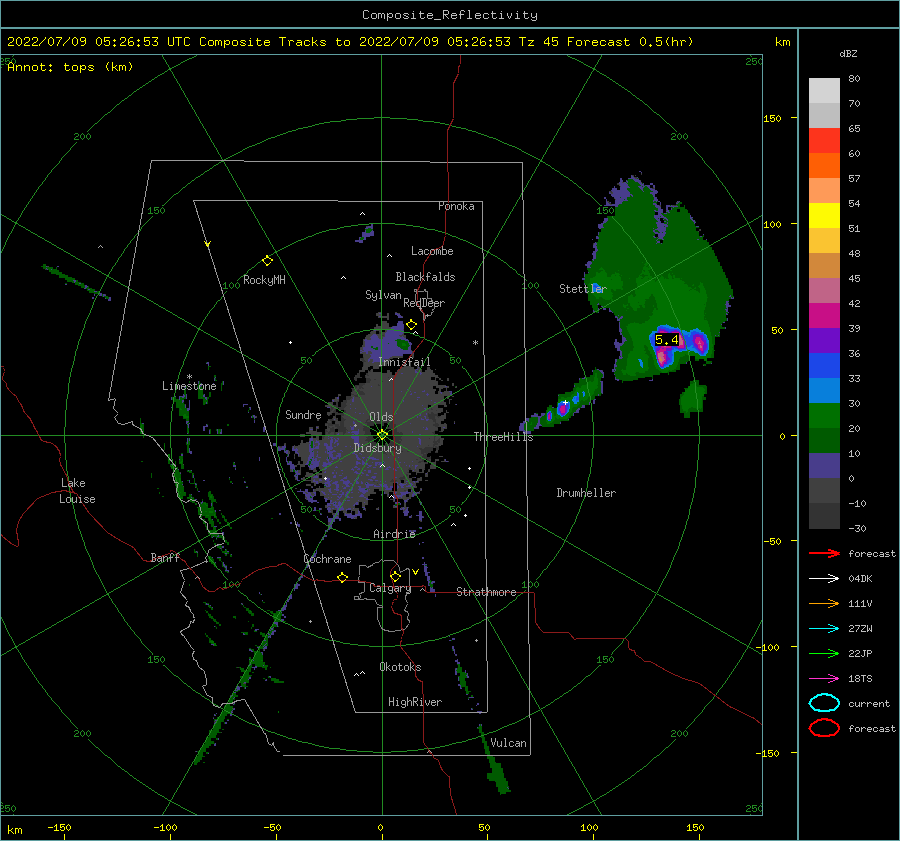Click the white cross on the Three Hills storm cell
Image resolution: width=900 pixels, height=841 pixels.
pyautogui.click(x=565, y=403)
